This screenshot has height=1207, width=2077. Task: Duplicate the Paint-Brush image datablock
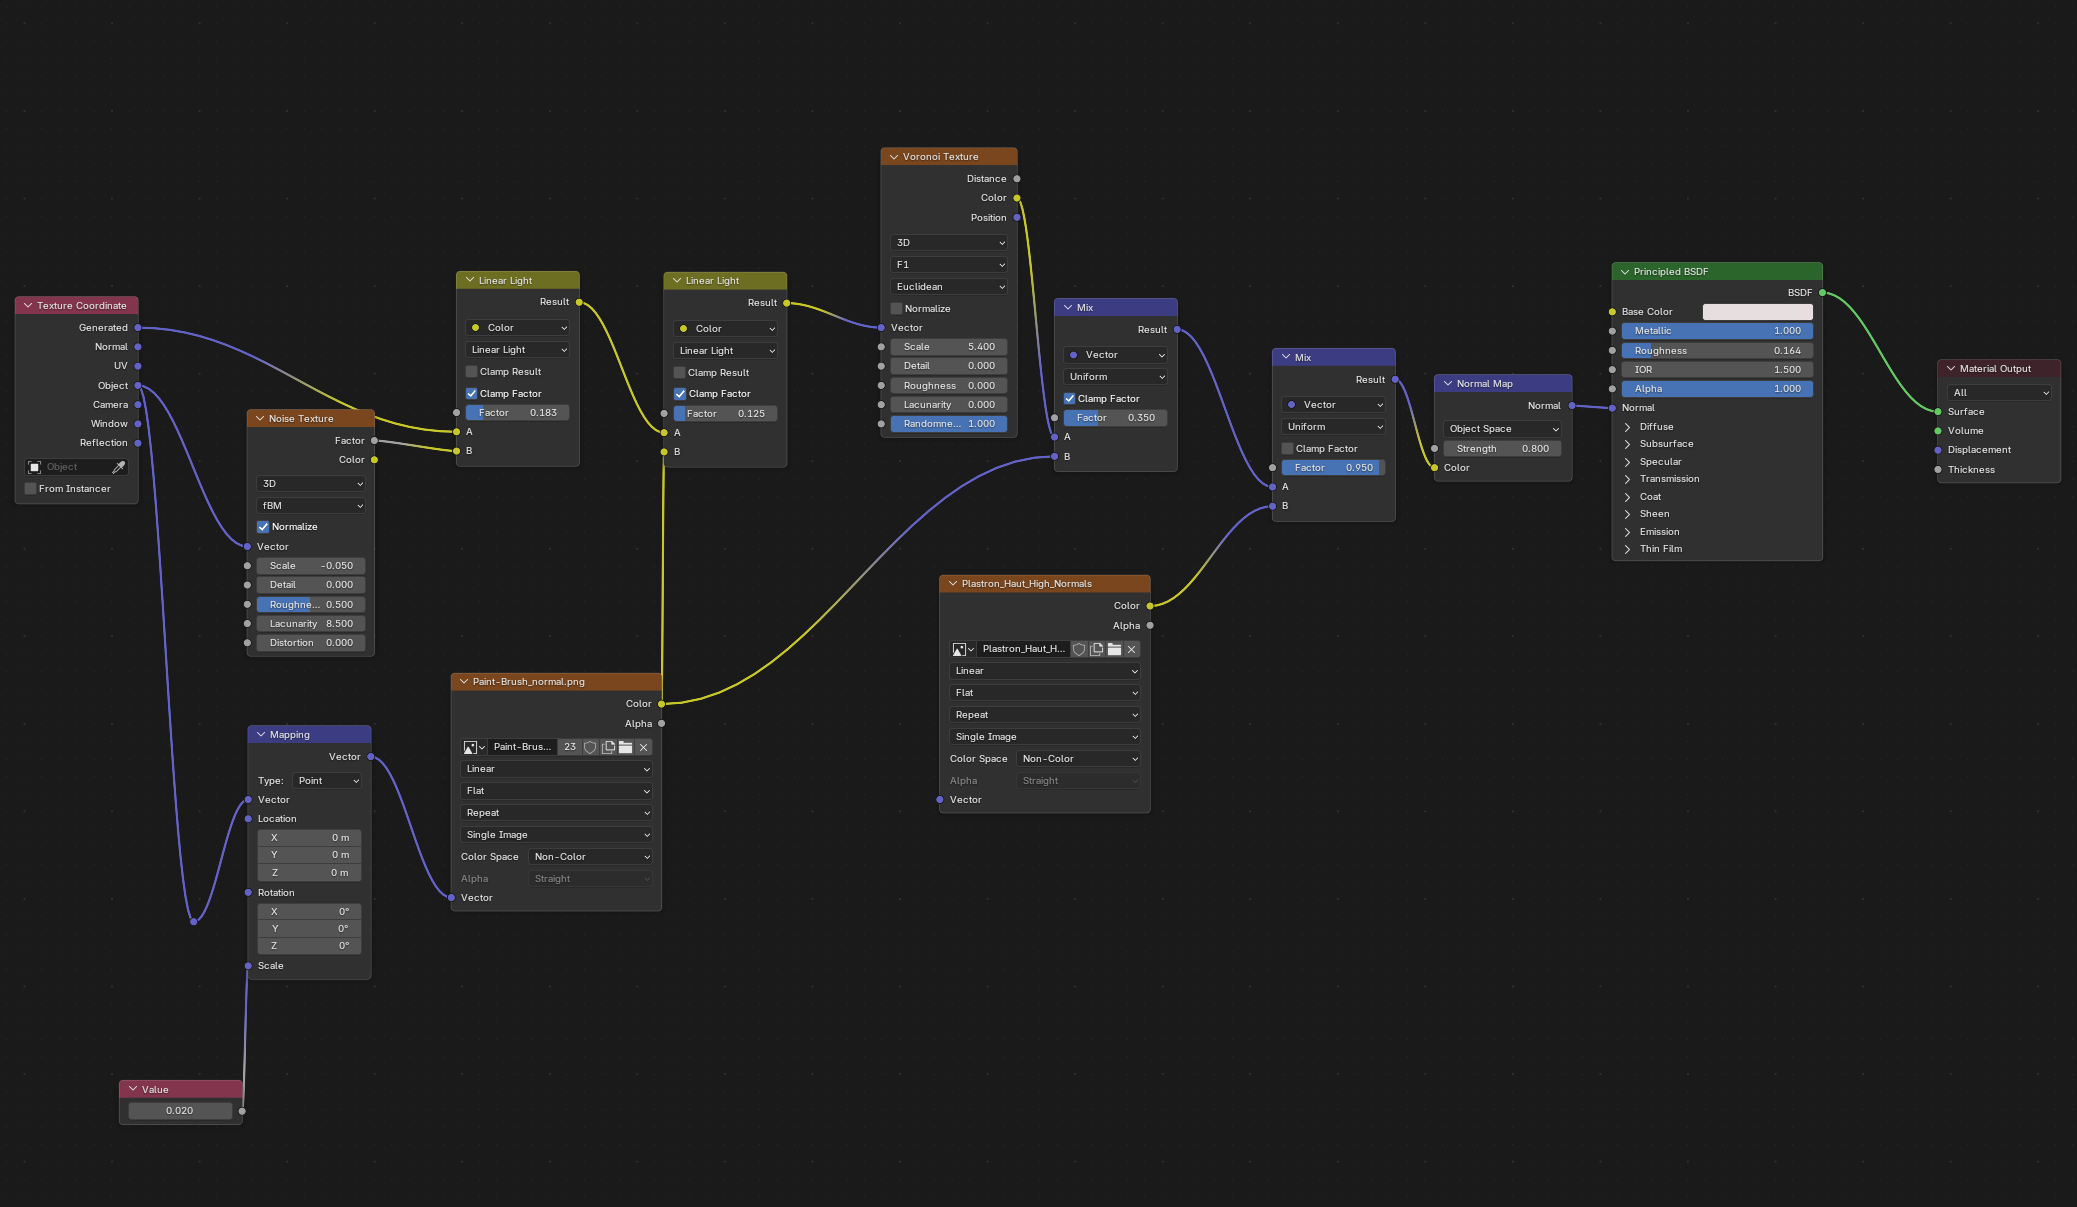pyautogui.click(x=608, y=747)
